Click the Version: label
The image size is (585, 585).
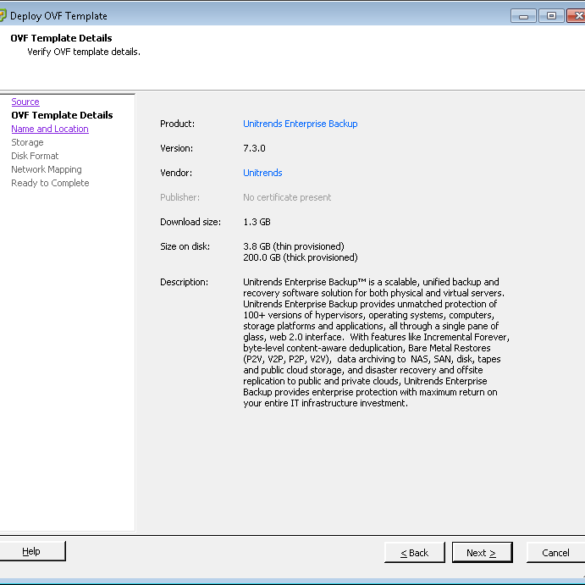(176, 148)
